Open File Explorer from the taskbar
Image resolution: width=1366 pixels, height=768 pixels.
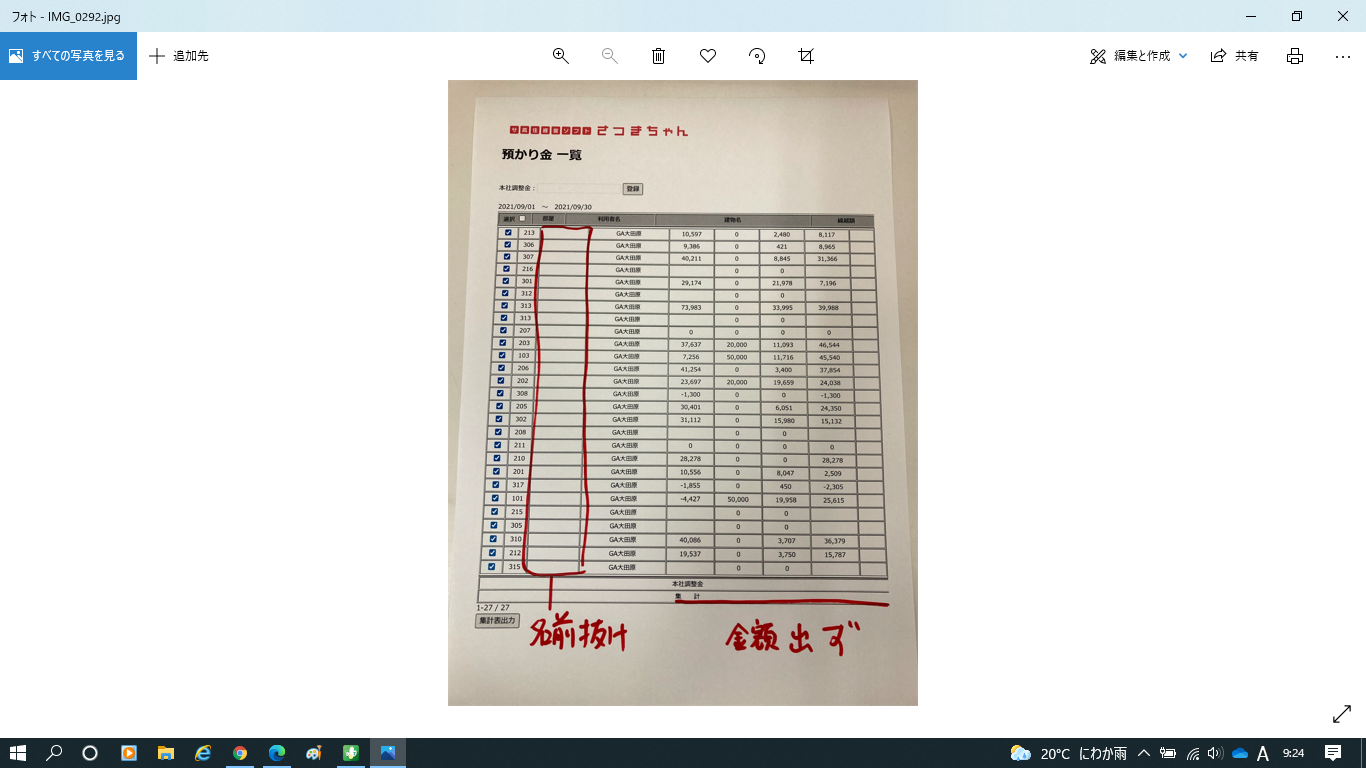pos(166,753)
